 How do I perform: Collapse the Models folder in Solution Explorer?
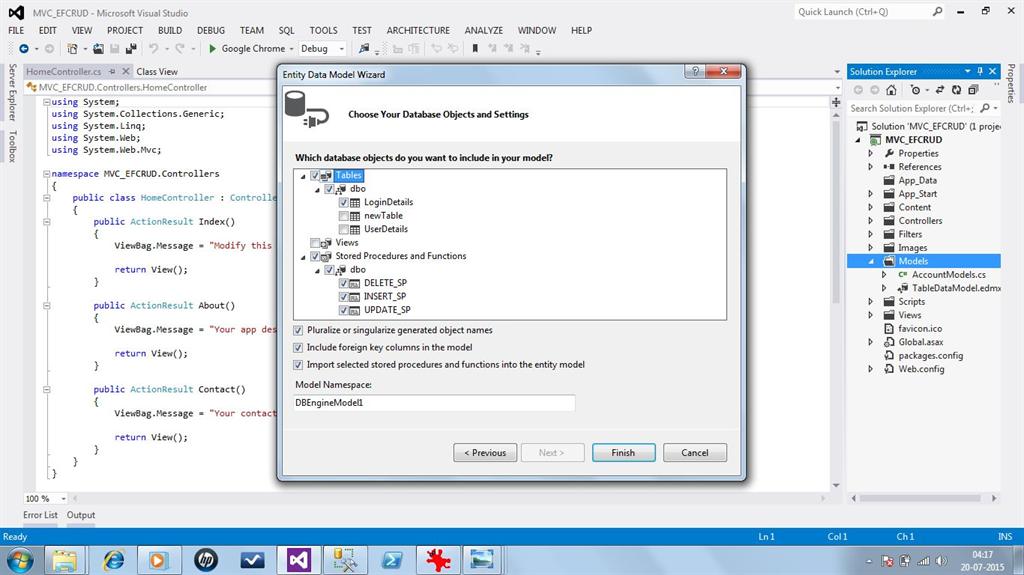click(x=871, y=261)
